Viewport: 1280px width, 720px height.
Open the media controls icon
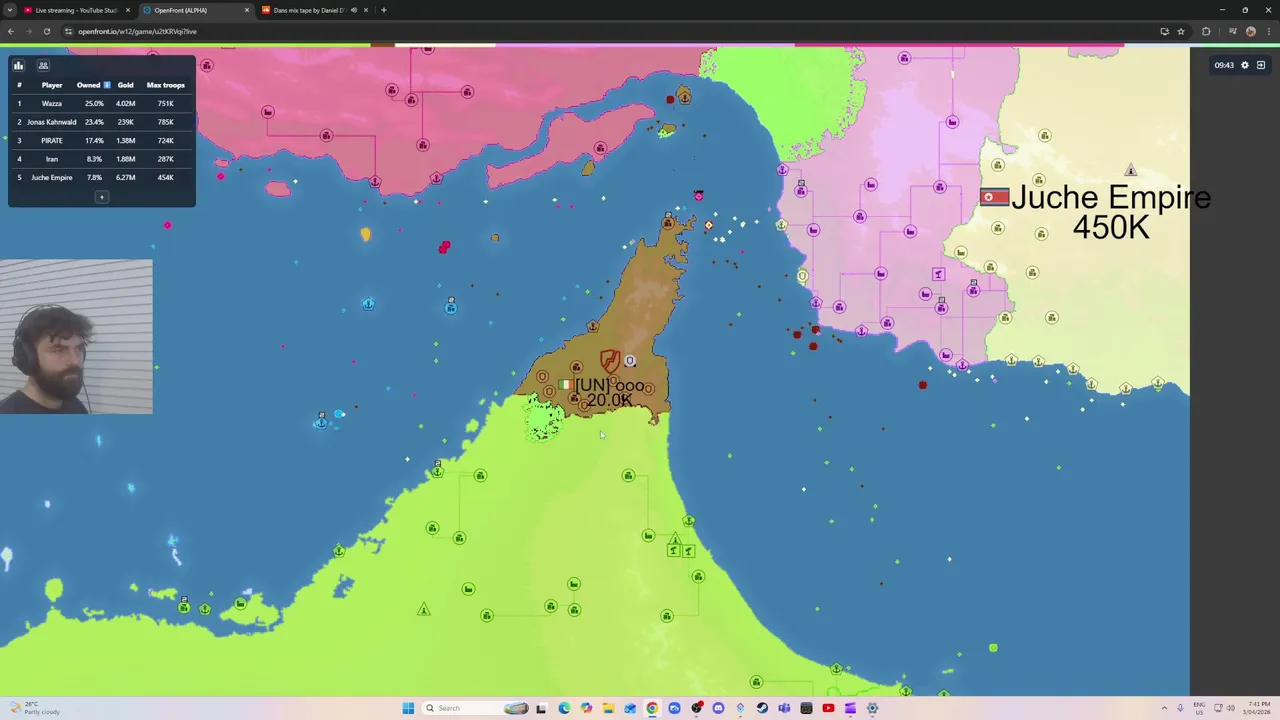click(x=1232, y=31)
